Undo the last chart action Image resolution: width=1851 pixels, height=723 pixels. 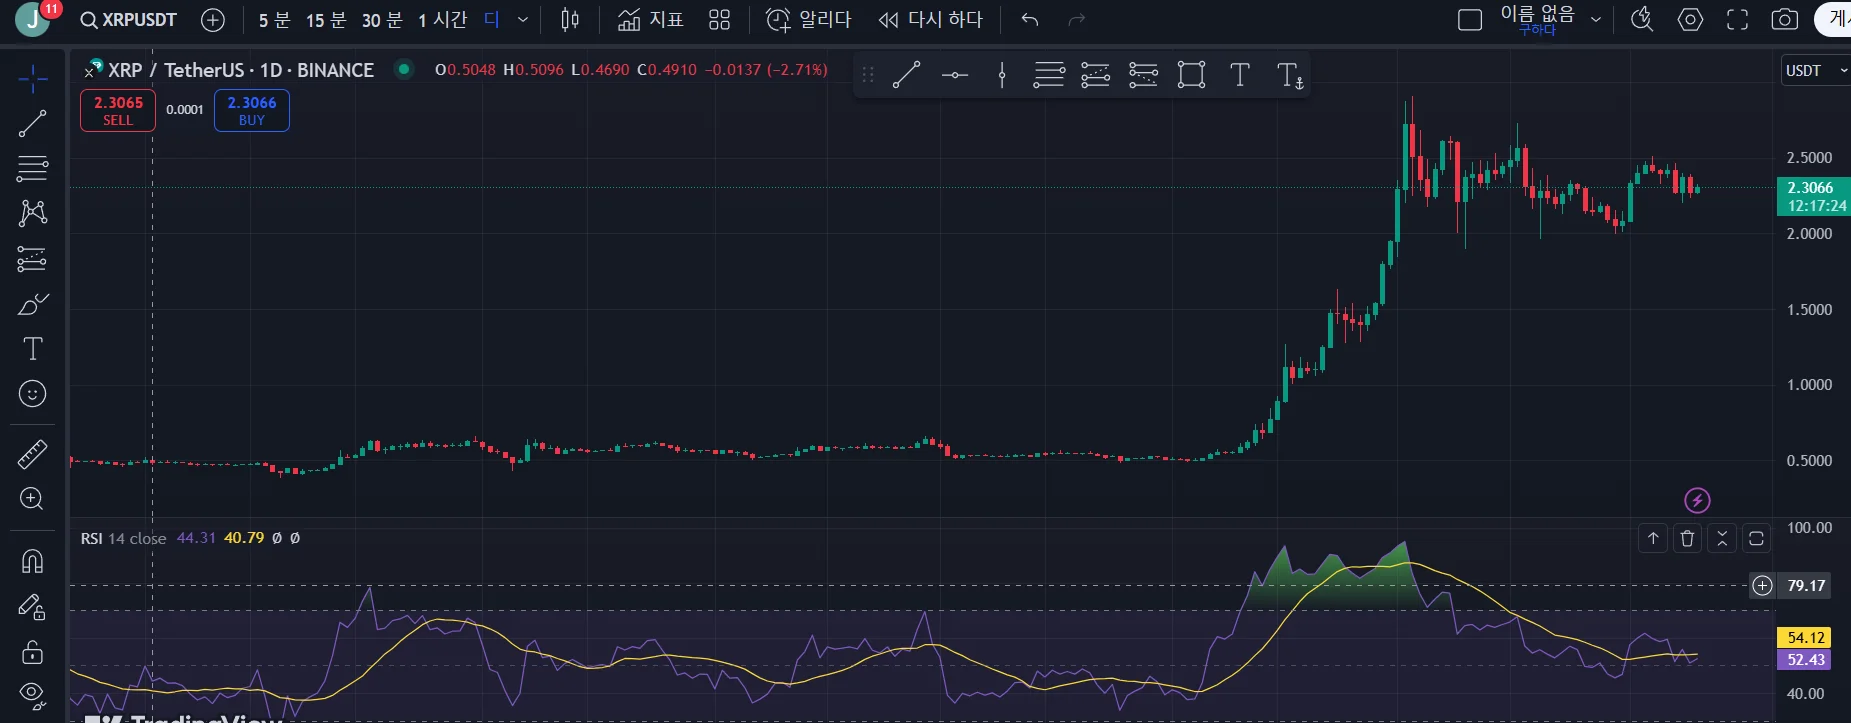click(1030, 20)
